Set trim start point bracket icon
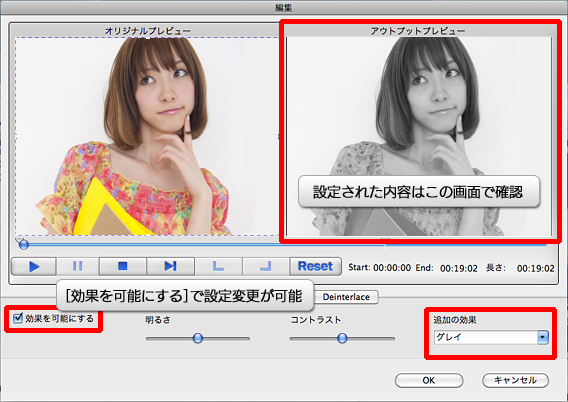 point(218,267)
